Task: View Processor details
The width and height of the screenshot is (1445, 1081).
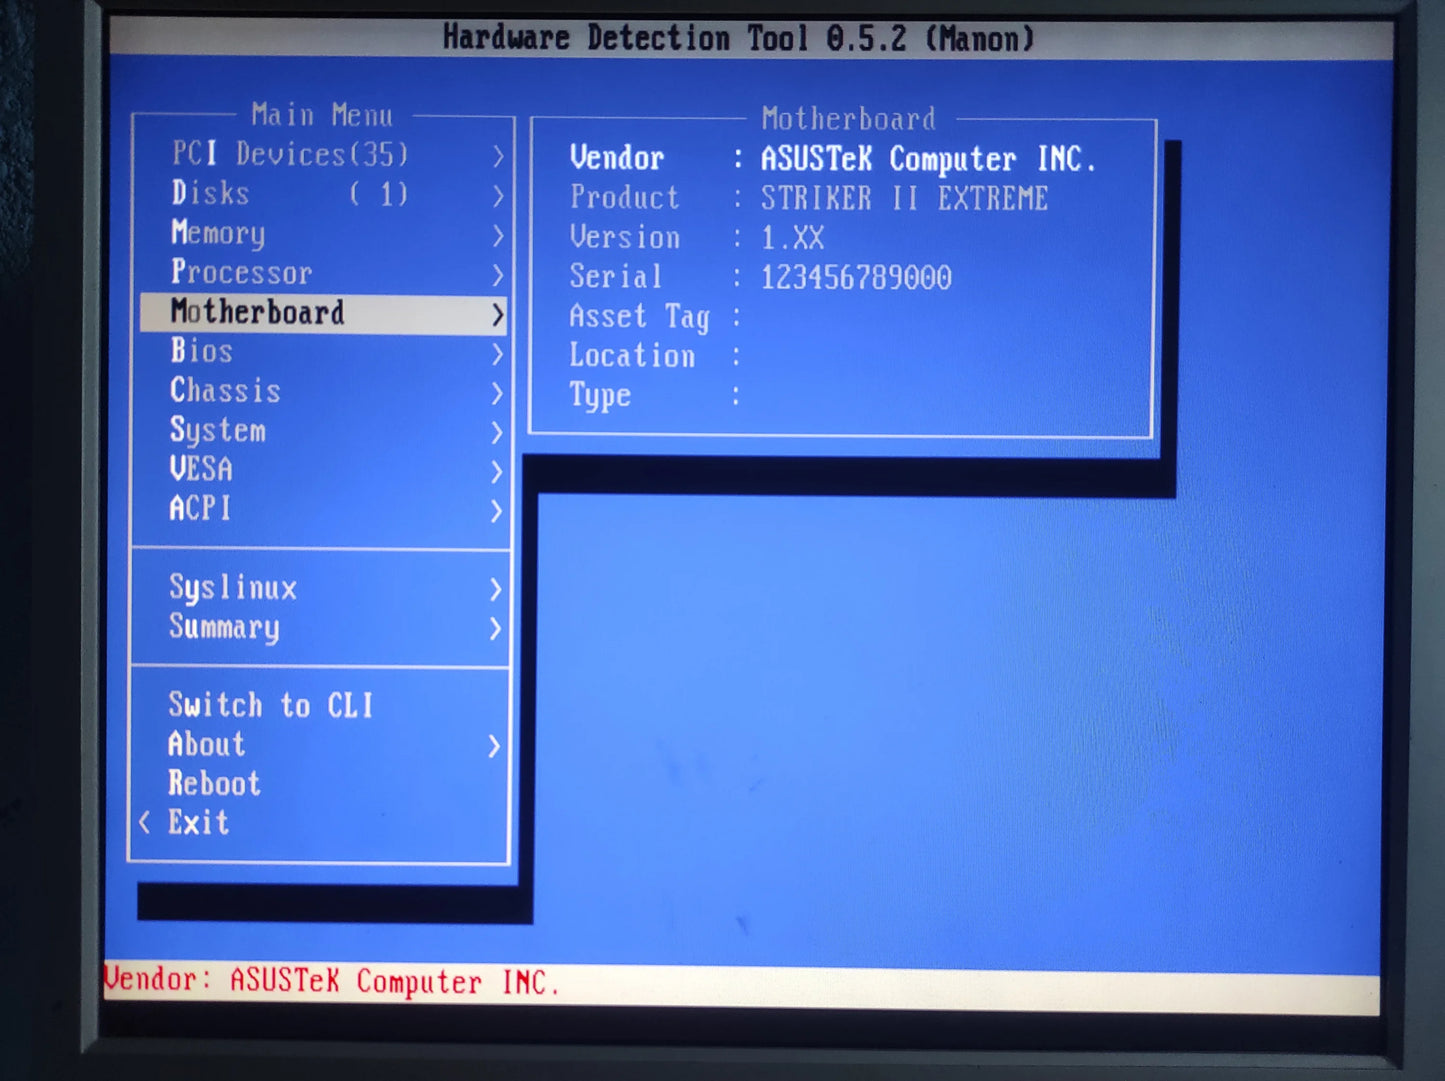Action: tap(240, 272)
